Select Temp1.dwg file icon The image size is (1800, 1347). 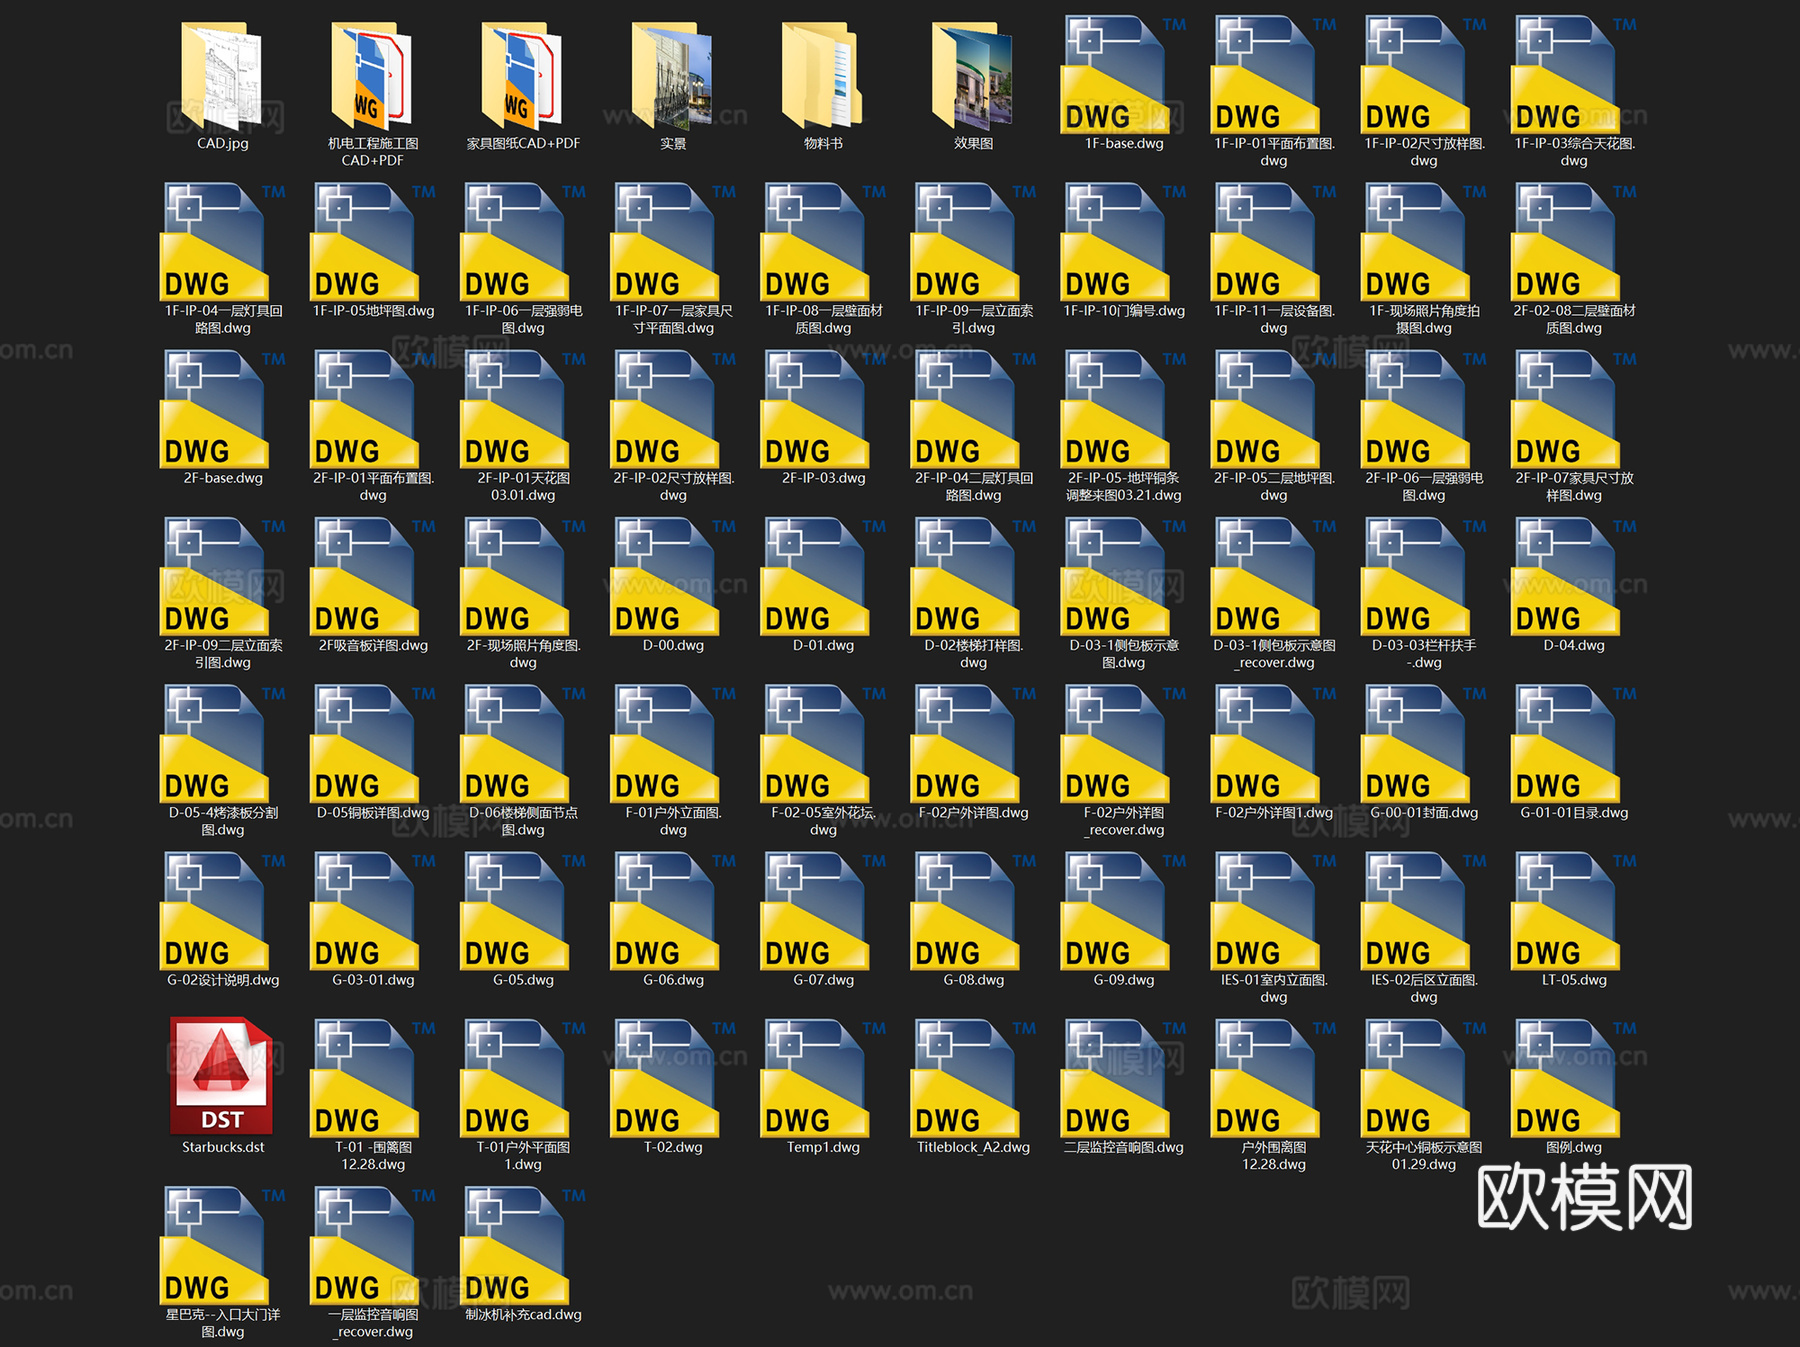click(x=814, y=1077)
